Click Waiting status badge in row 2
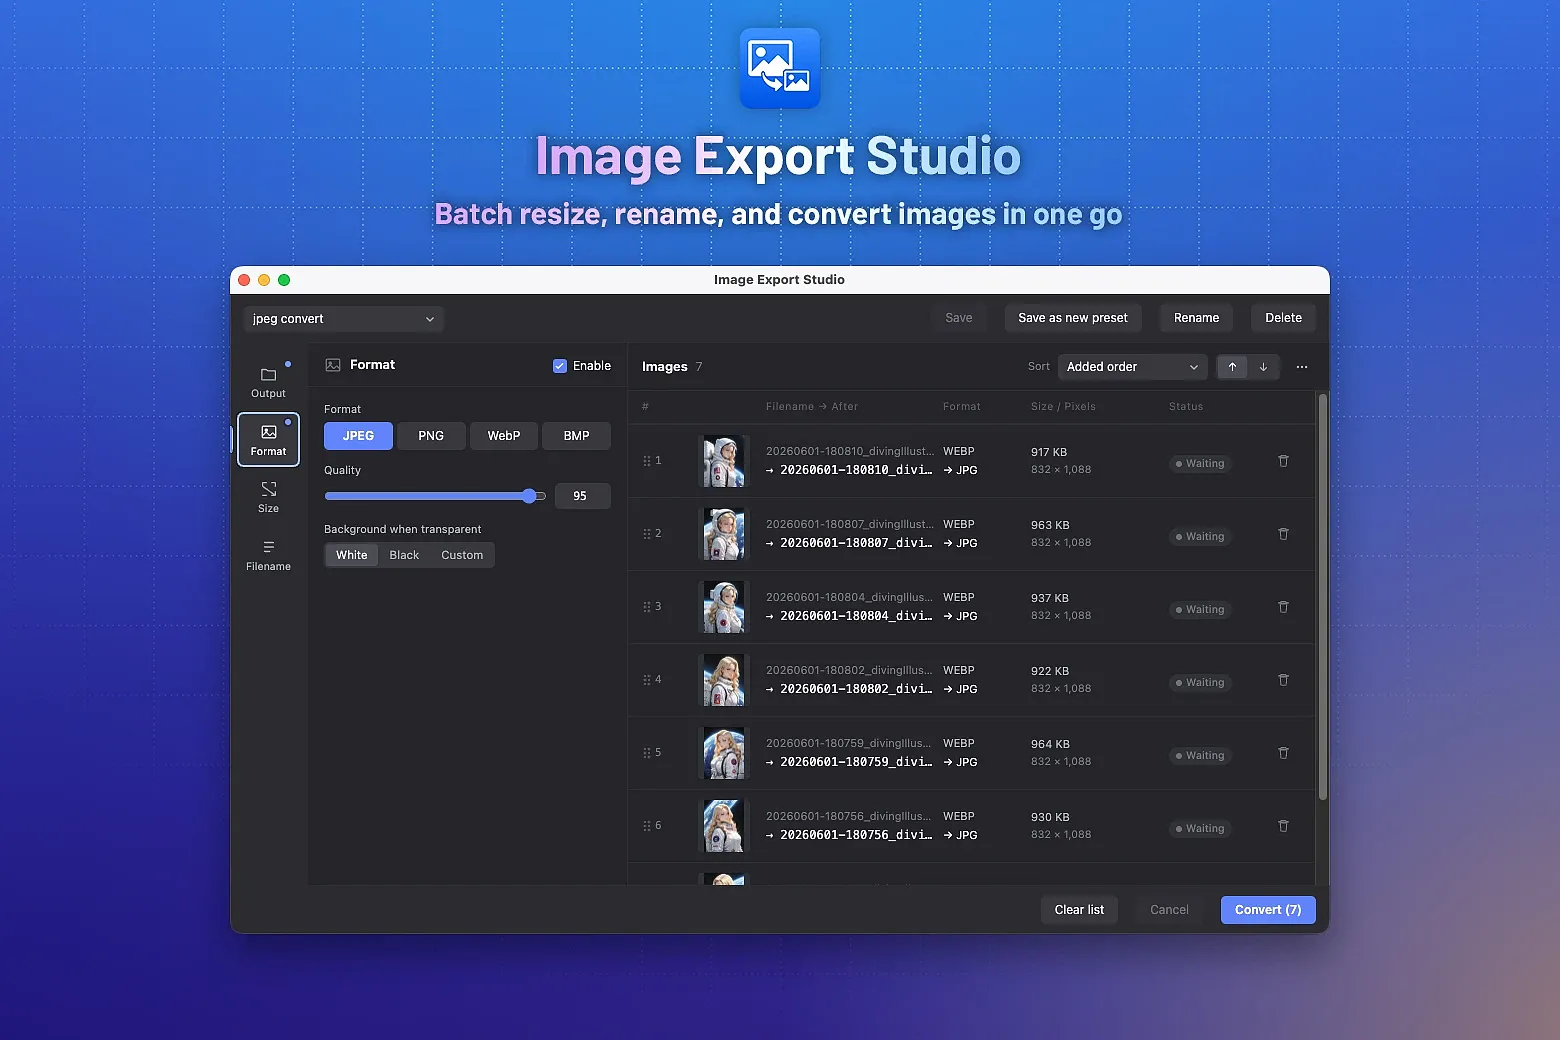Image resolution: width=1560 pixels, height=1040 pixels. click(1200, 537)
